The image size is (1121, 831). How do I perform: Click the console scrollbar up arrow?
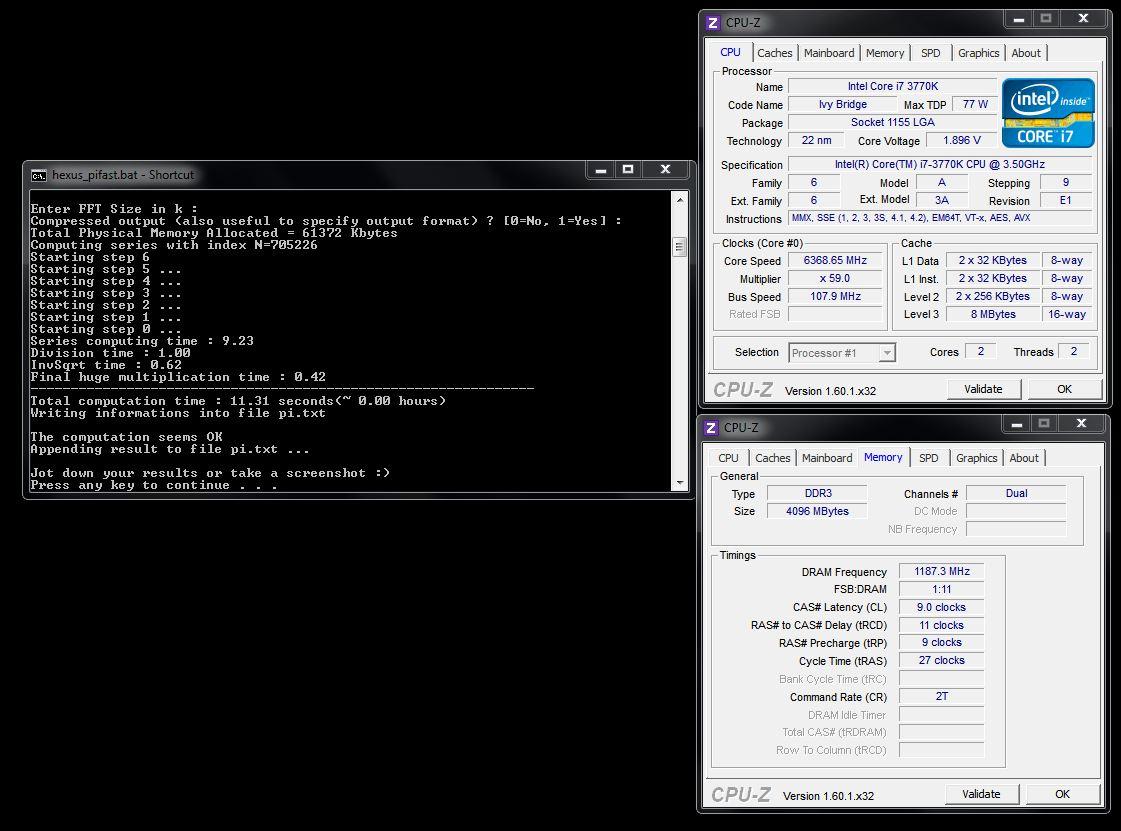[679, 200]
